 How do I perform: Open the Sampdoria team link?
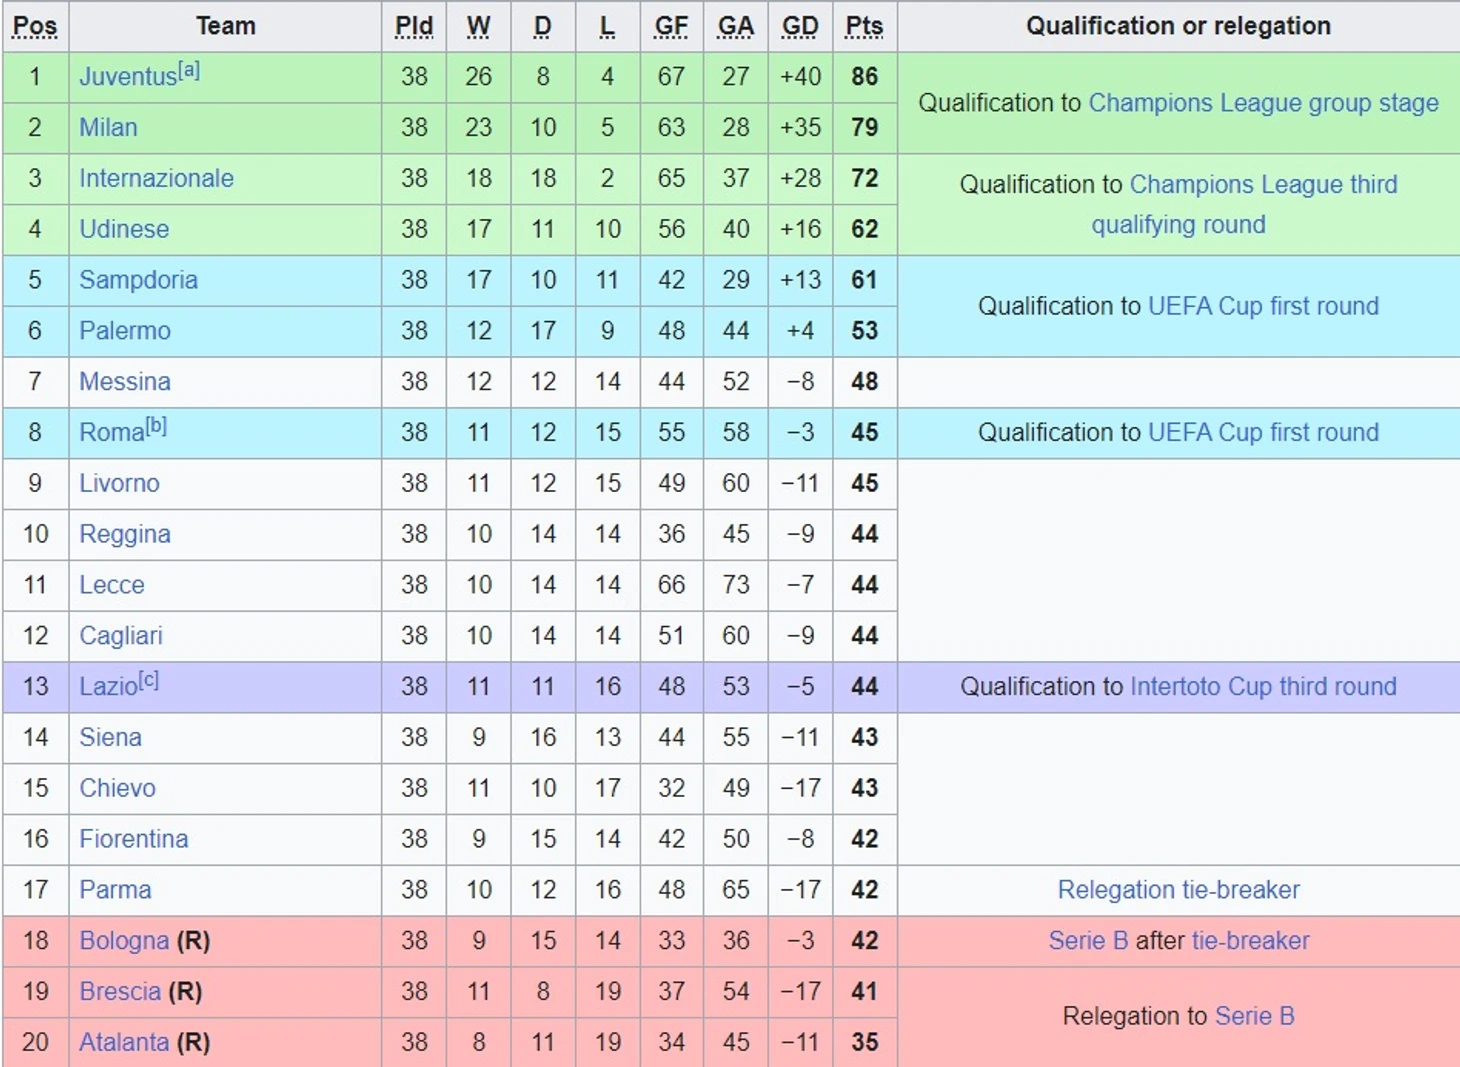(x=138, y=280)
